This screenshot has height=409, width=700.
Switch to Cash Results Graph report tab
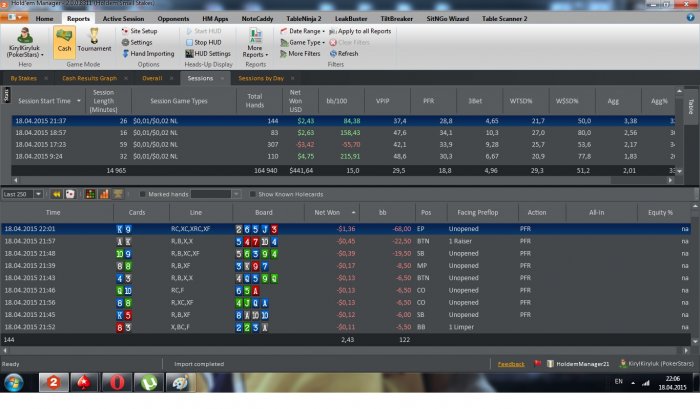click(x=89, y=78)
